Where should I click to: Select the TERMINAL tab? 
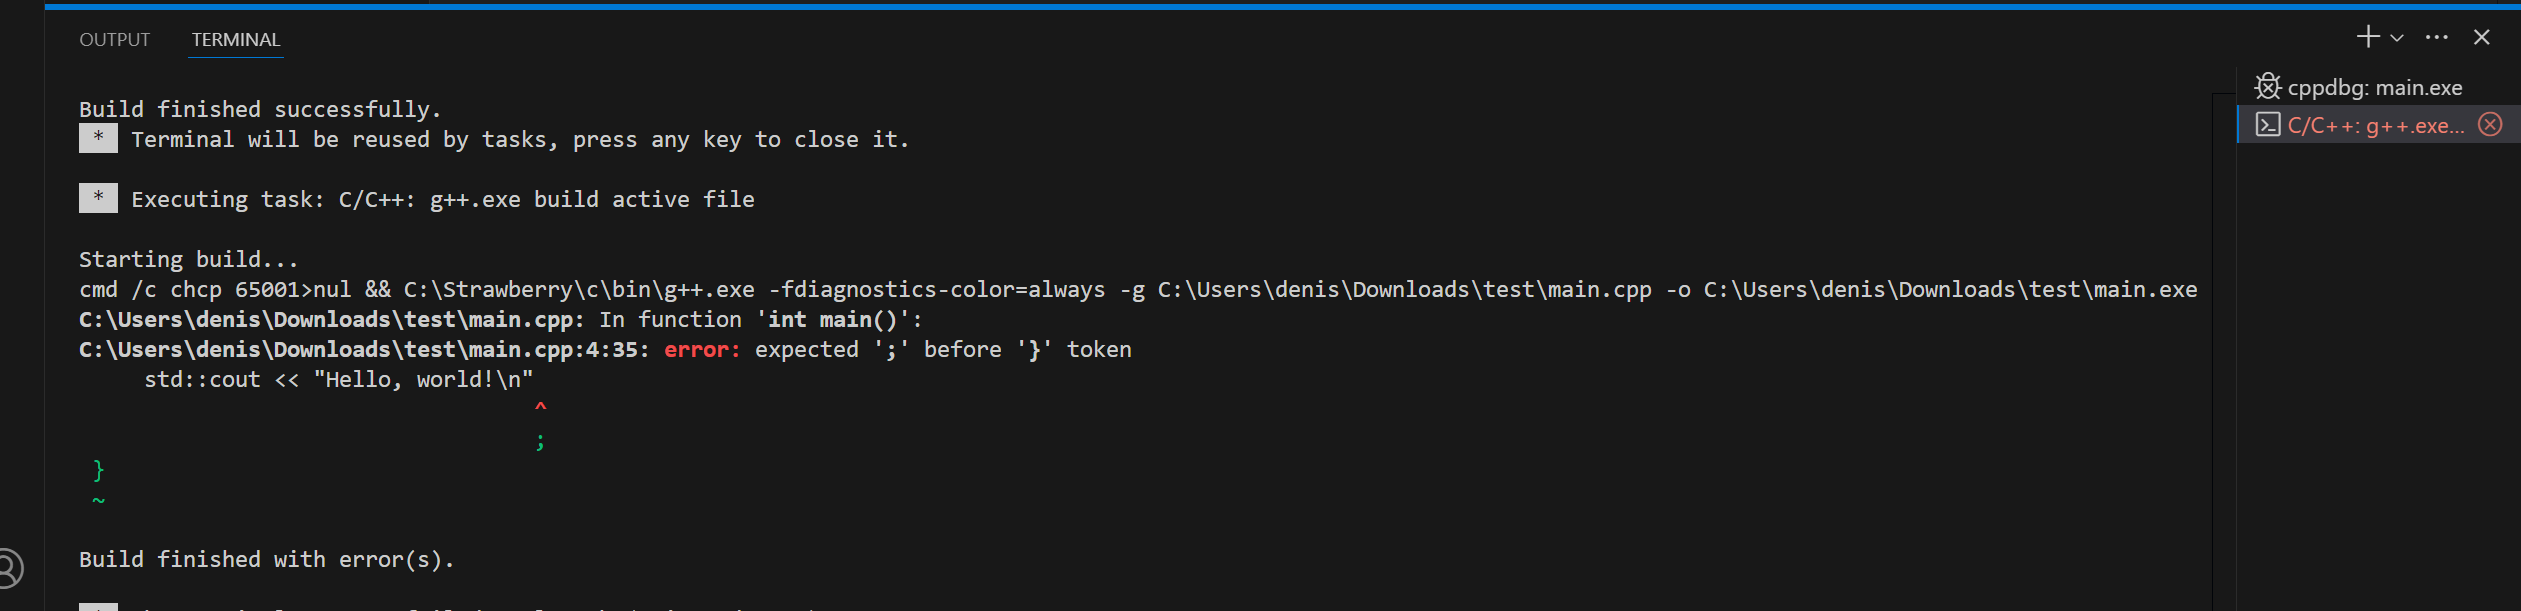point(236,40)
